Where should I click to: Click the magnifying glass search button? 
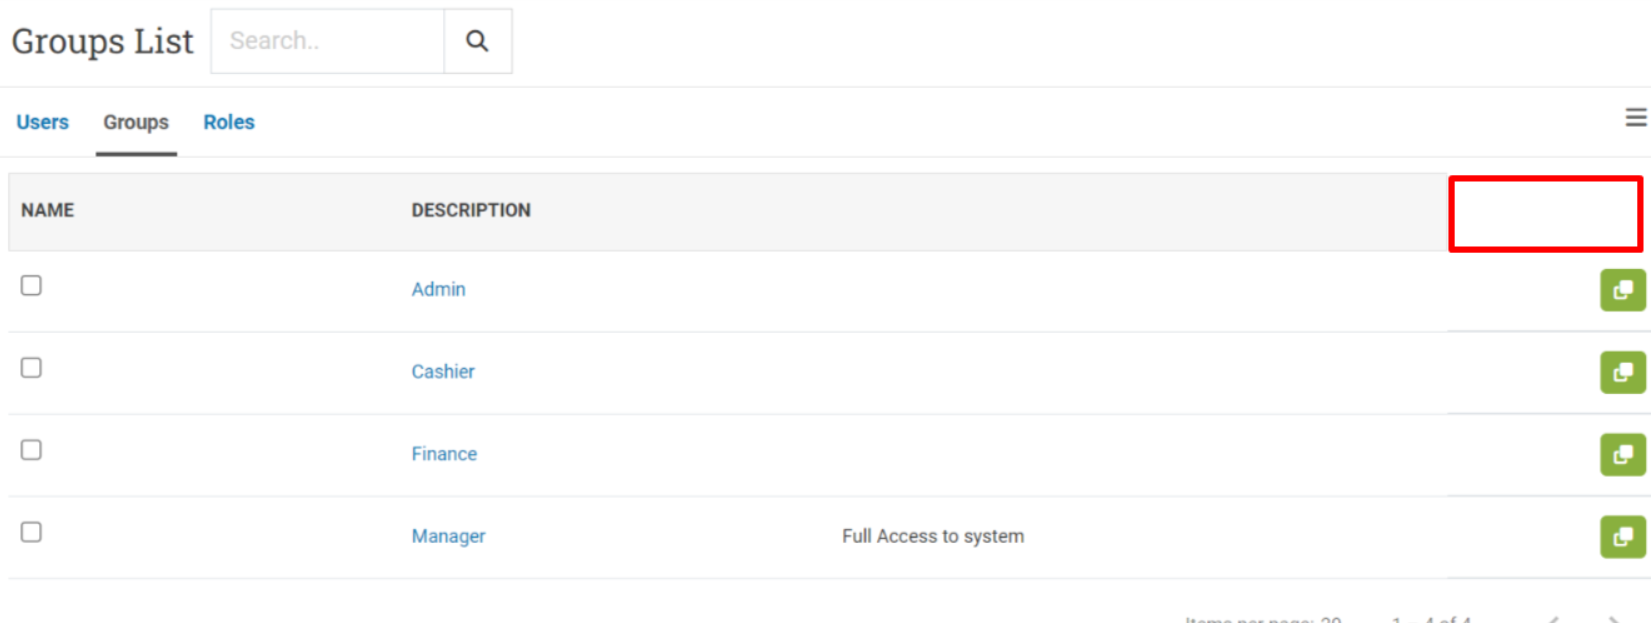(x=478, y=41)
